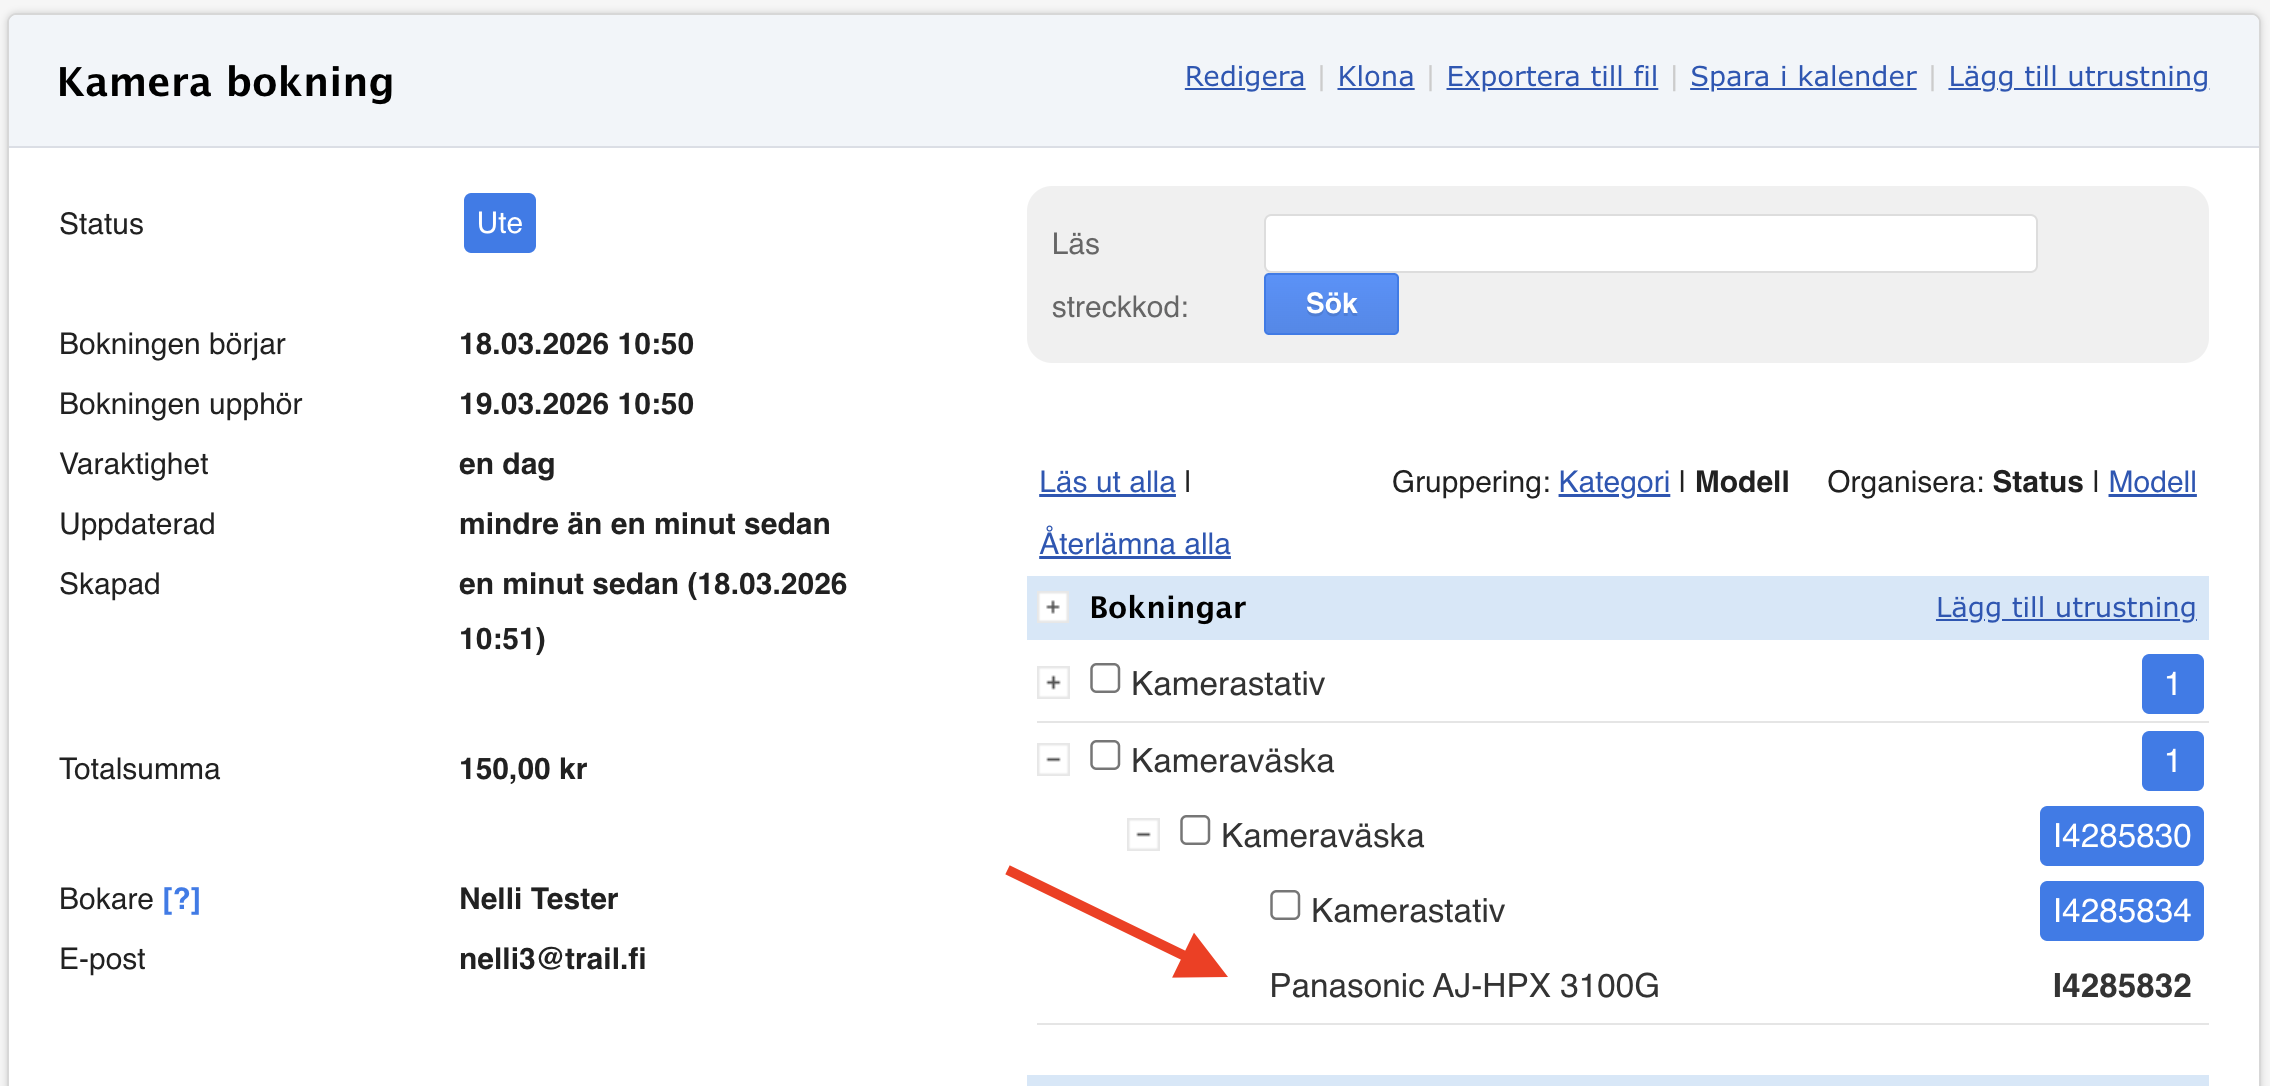Click the Kamerastativ quantity badge 1
Image resolution: width=2270 pixels, height=1086 pixels.
(x=2172, y=684)
